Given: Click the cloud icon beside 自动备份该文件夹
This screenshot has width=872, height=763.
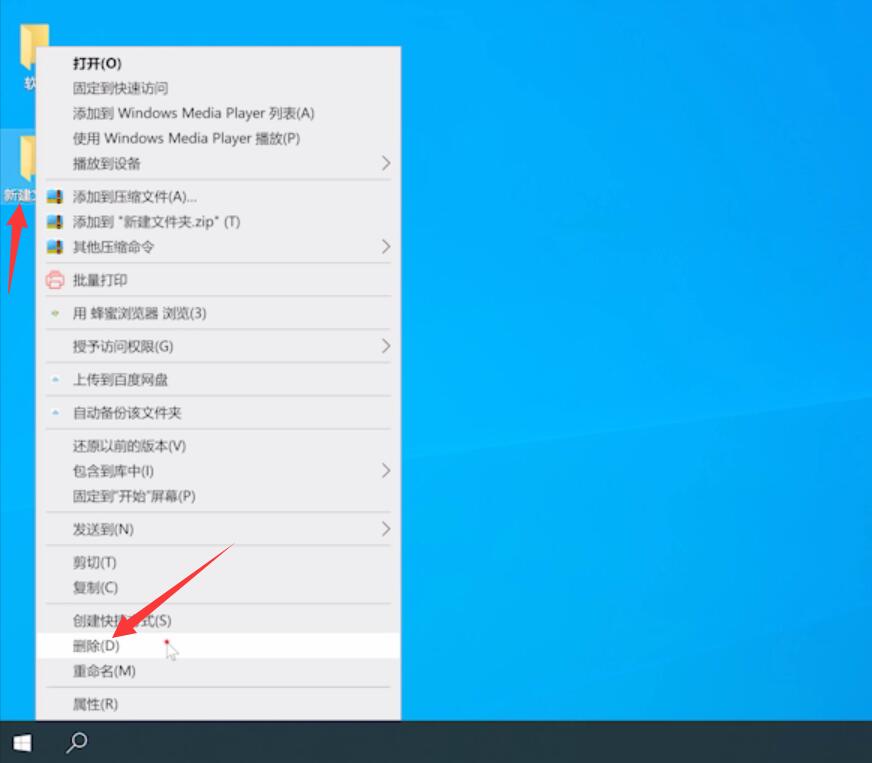Looking at the screenshot, I should click(x=55, y=413).
